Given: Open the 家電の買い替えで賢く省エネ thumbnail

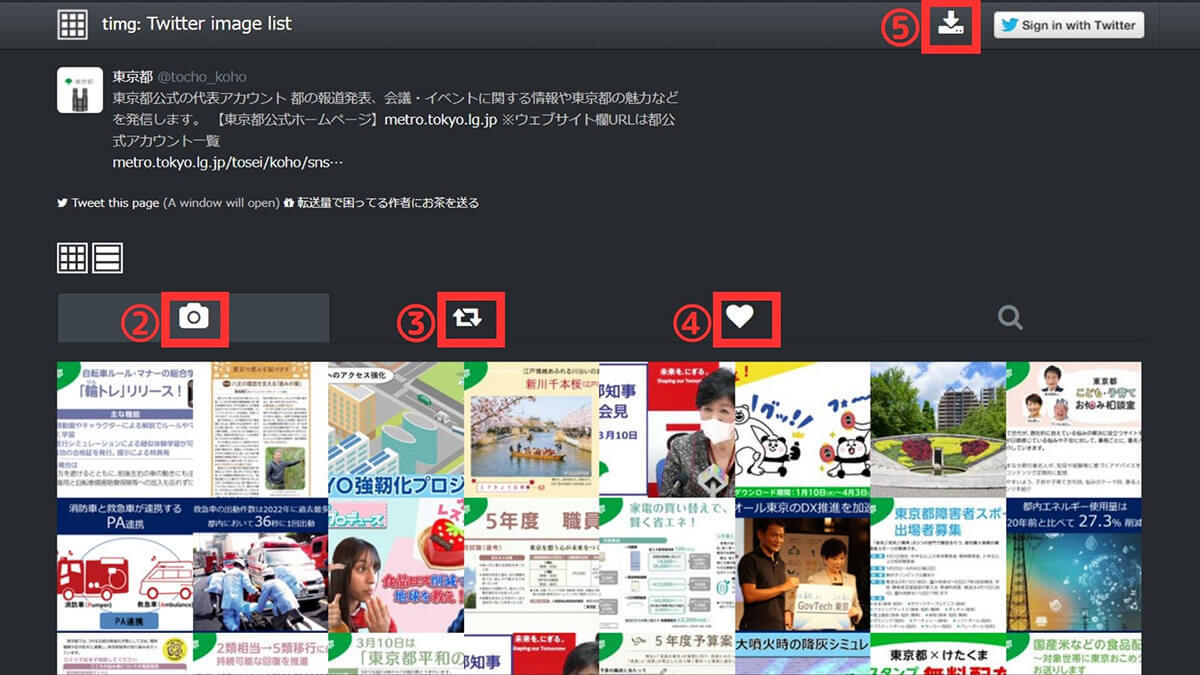Looking at the screenshot, I should tap(667, 565).
